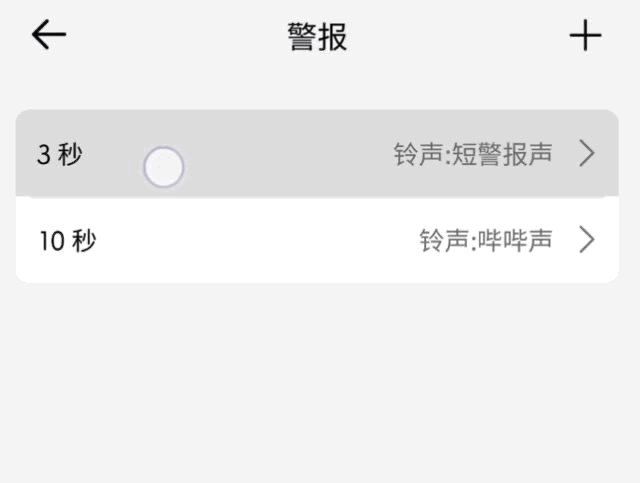This screenshot has width=640, height=483.
Task: Change ringtone for the 3 秒 alert
Action: click(x=473, y=154)
